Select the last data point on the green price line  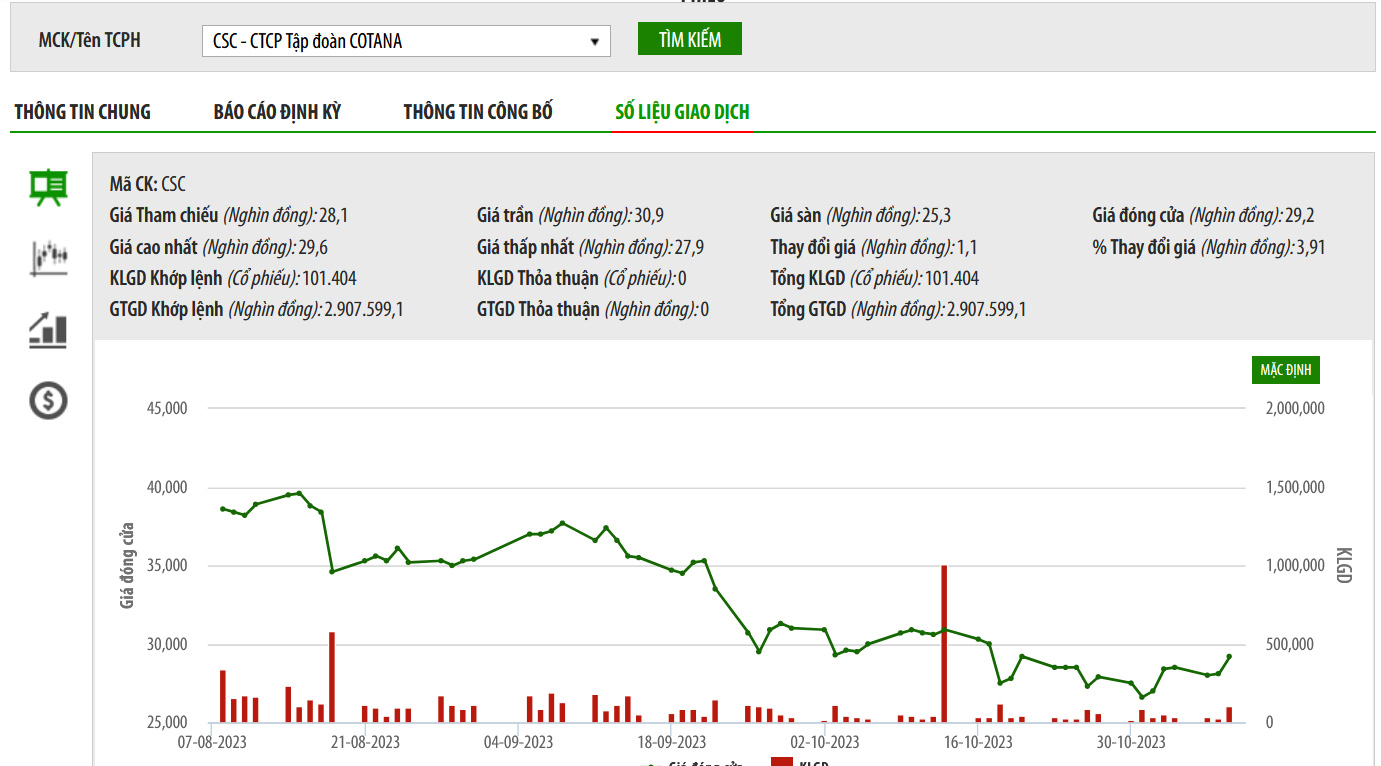click(x=1229, y=657)
